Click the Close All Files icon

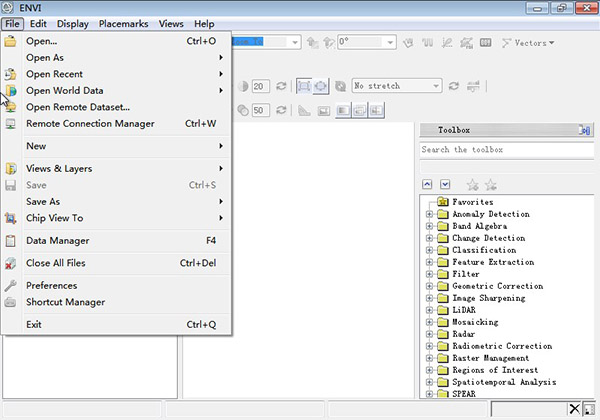(10, 263)
